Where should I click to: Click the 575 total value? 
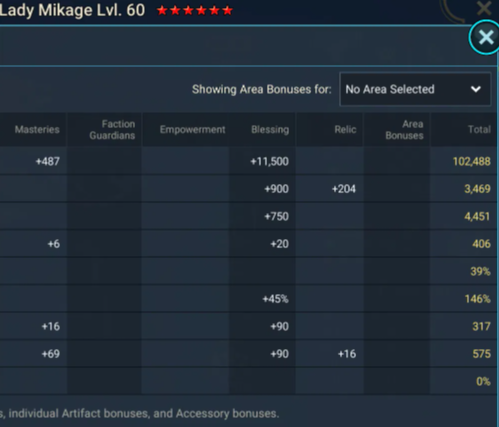pyautogui.click(x=481, y=354)
